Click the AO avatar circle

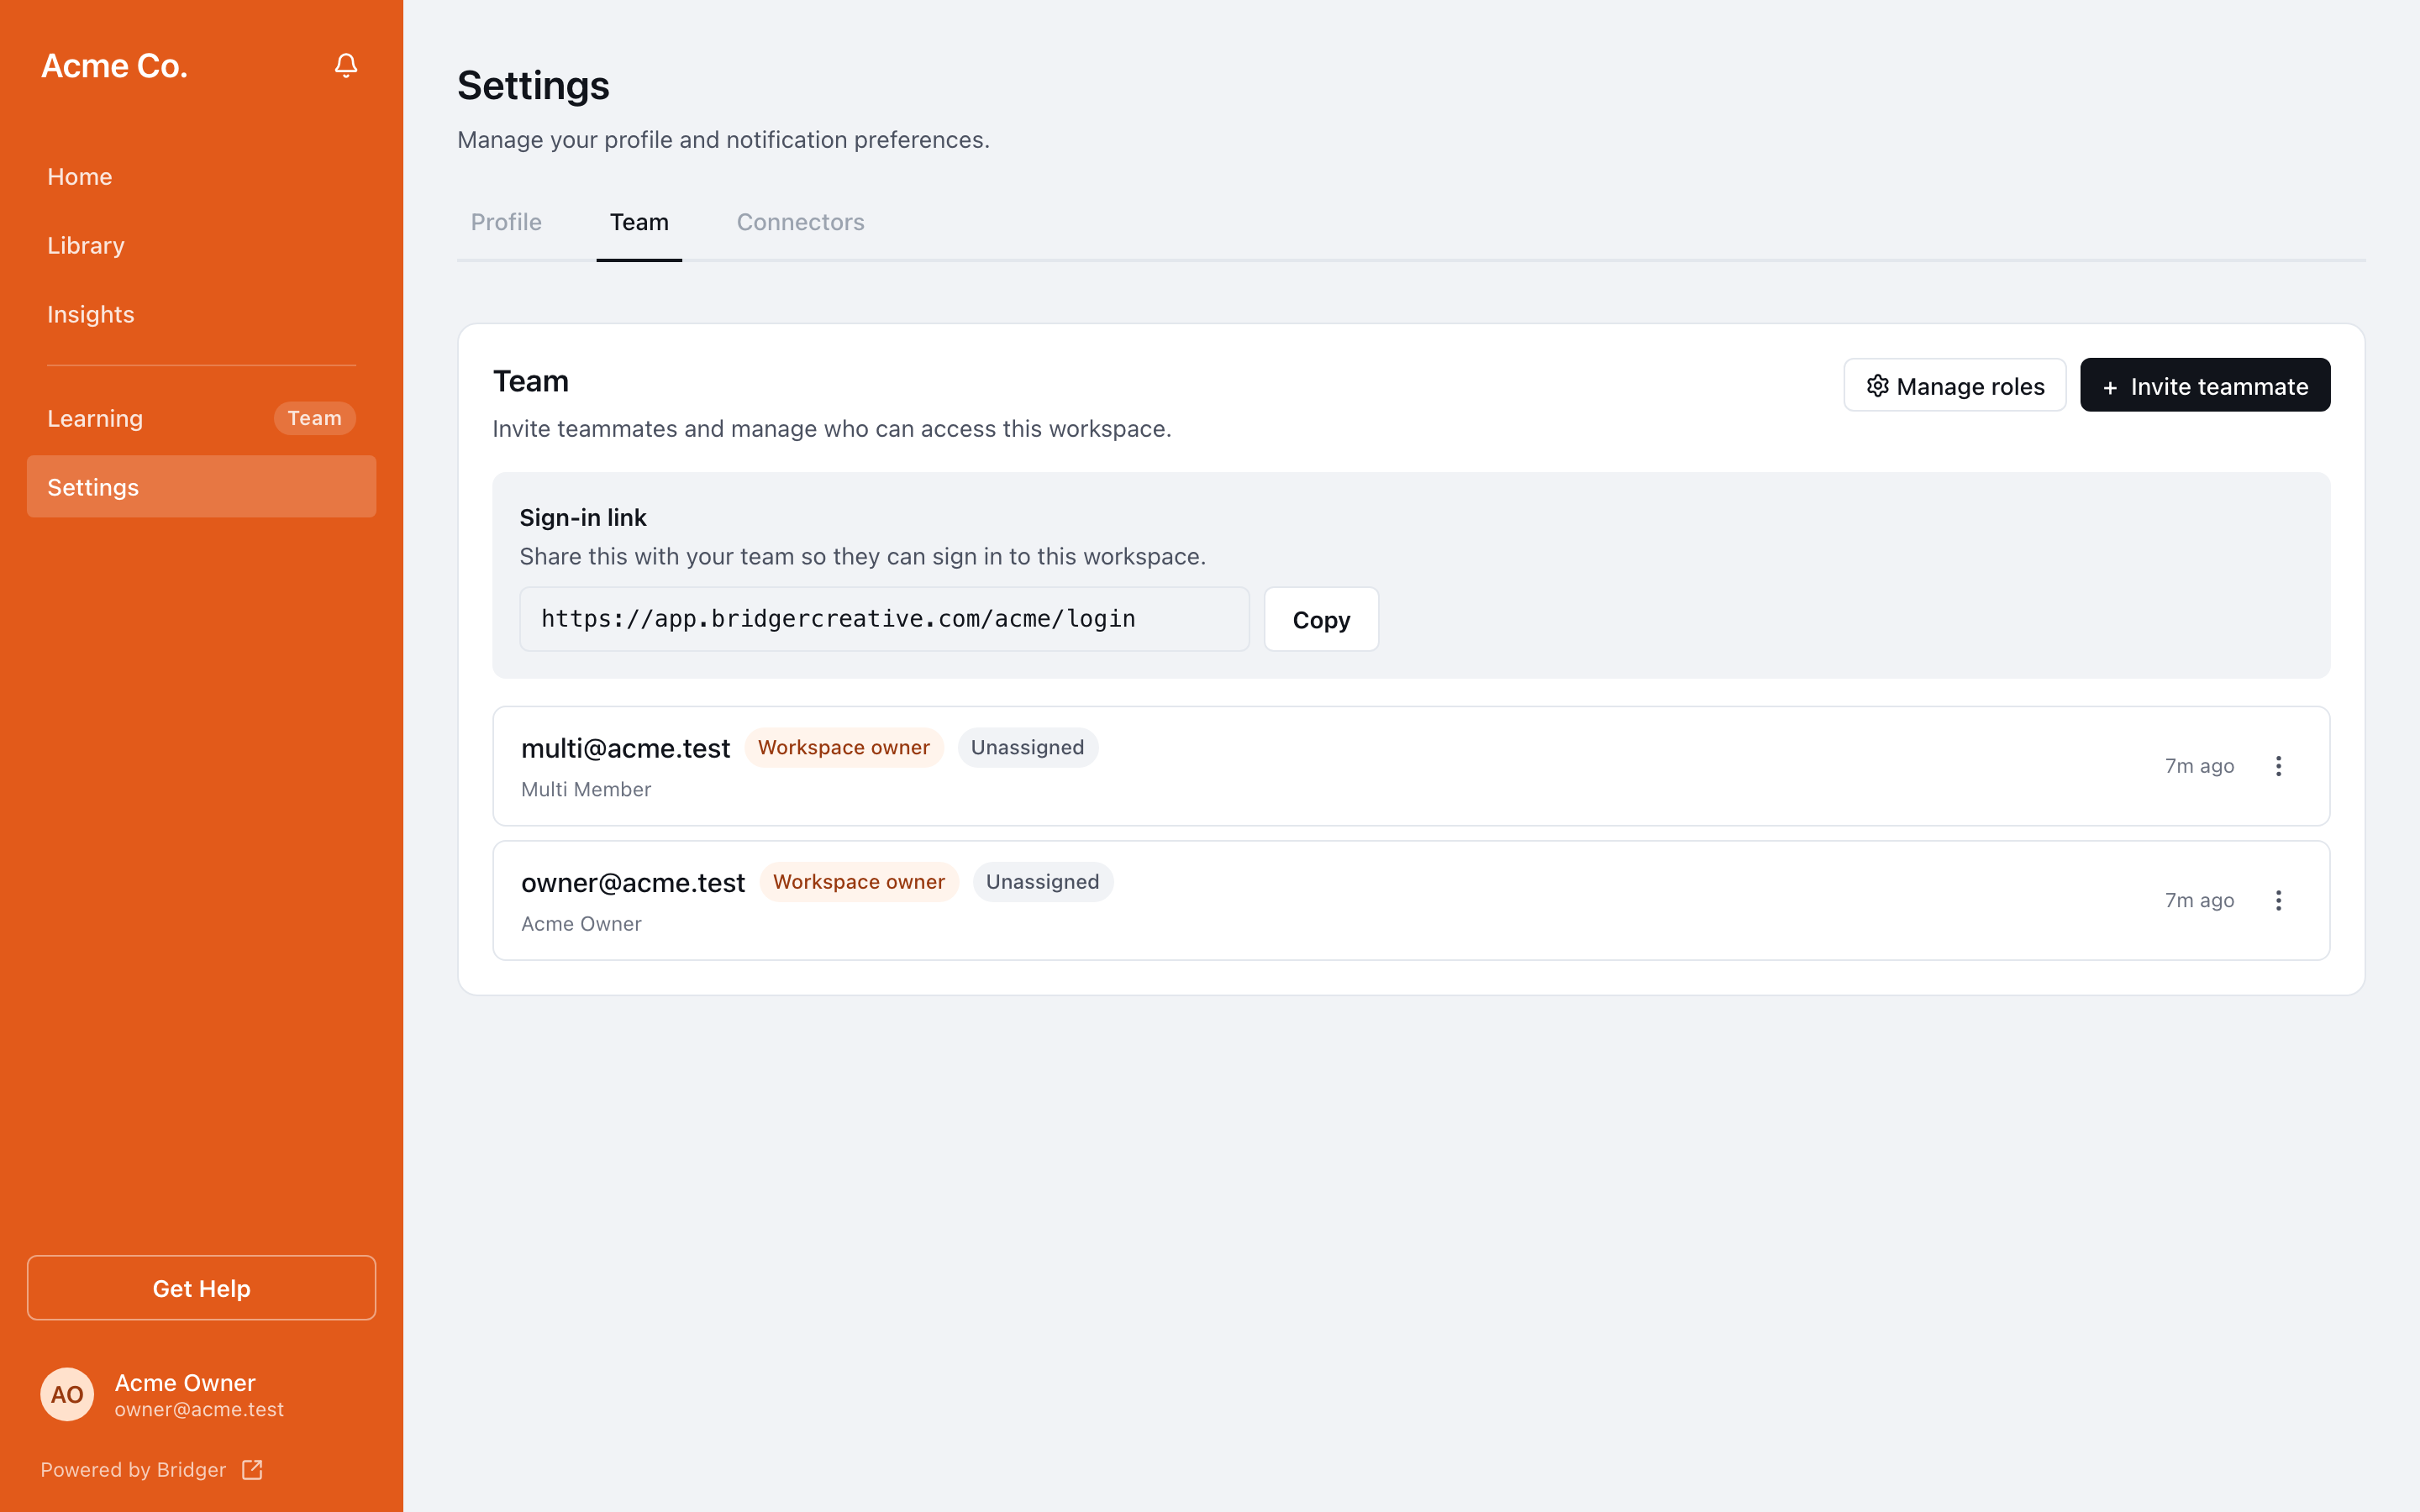67,1394
